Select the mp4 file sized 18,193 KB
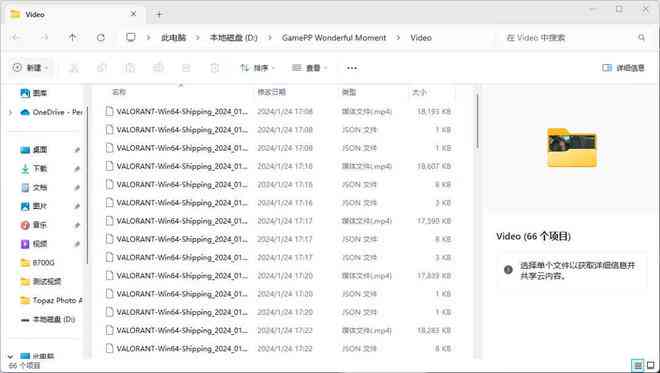 (x=278, y=112)
